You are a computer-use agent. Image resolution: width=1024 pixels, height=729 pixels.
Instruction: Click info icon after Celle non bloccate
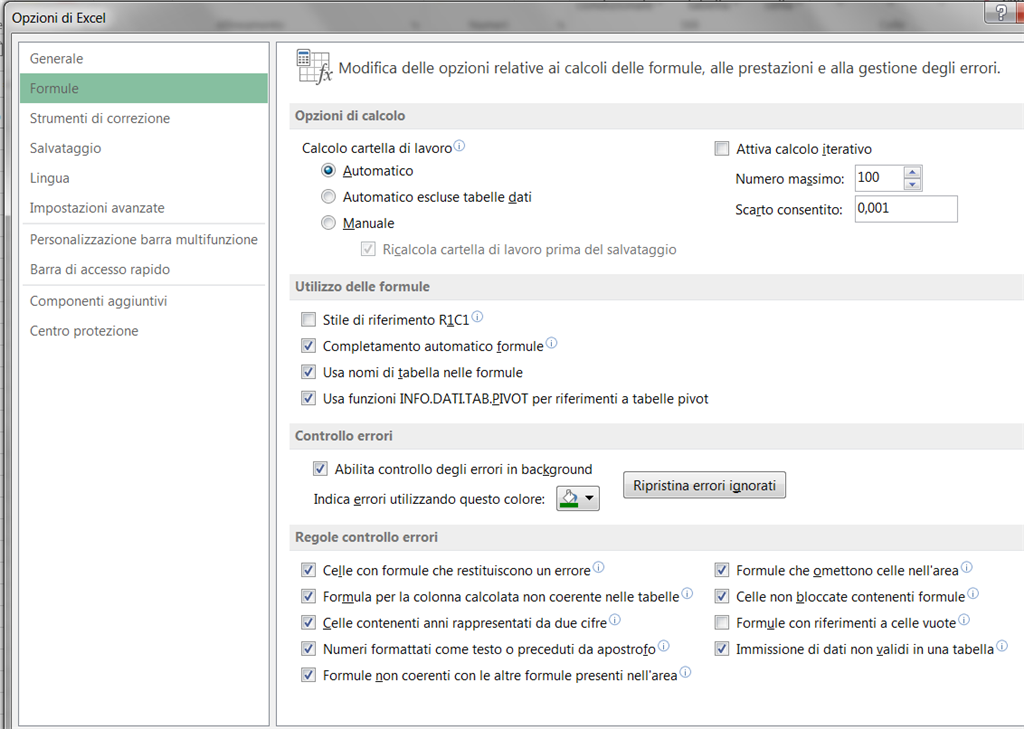tap(973, 593)
